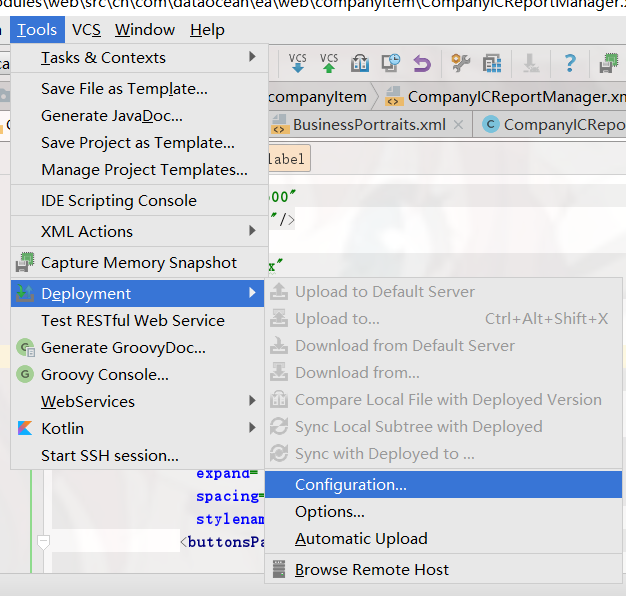Viewport: 626px width, 596px height.
Task: Open the Window menu
Action: tap(145, 30)
